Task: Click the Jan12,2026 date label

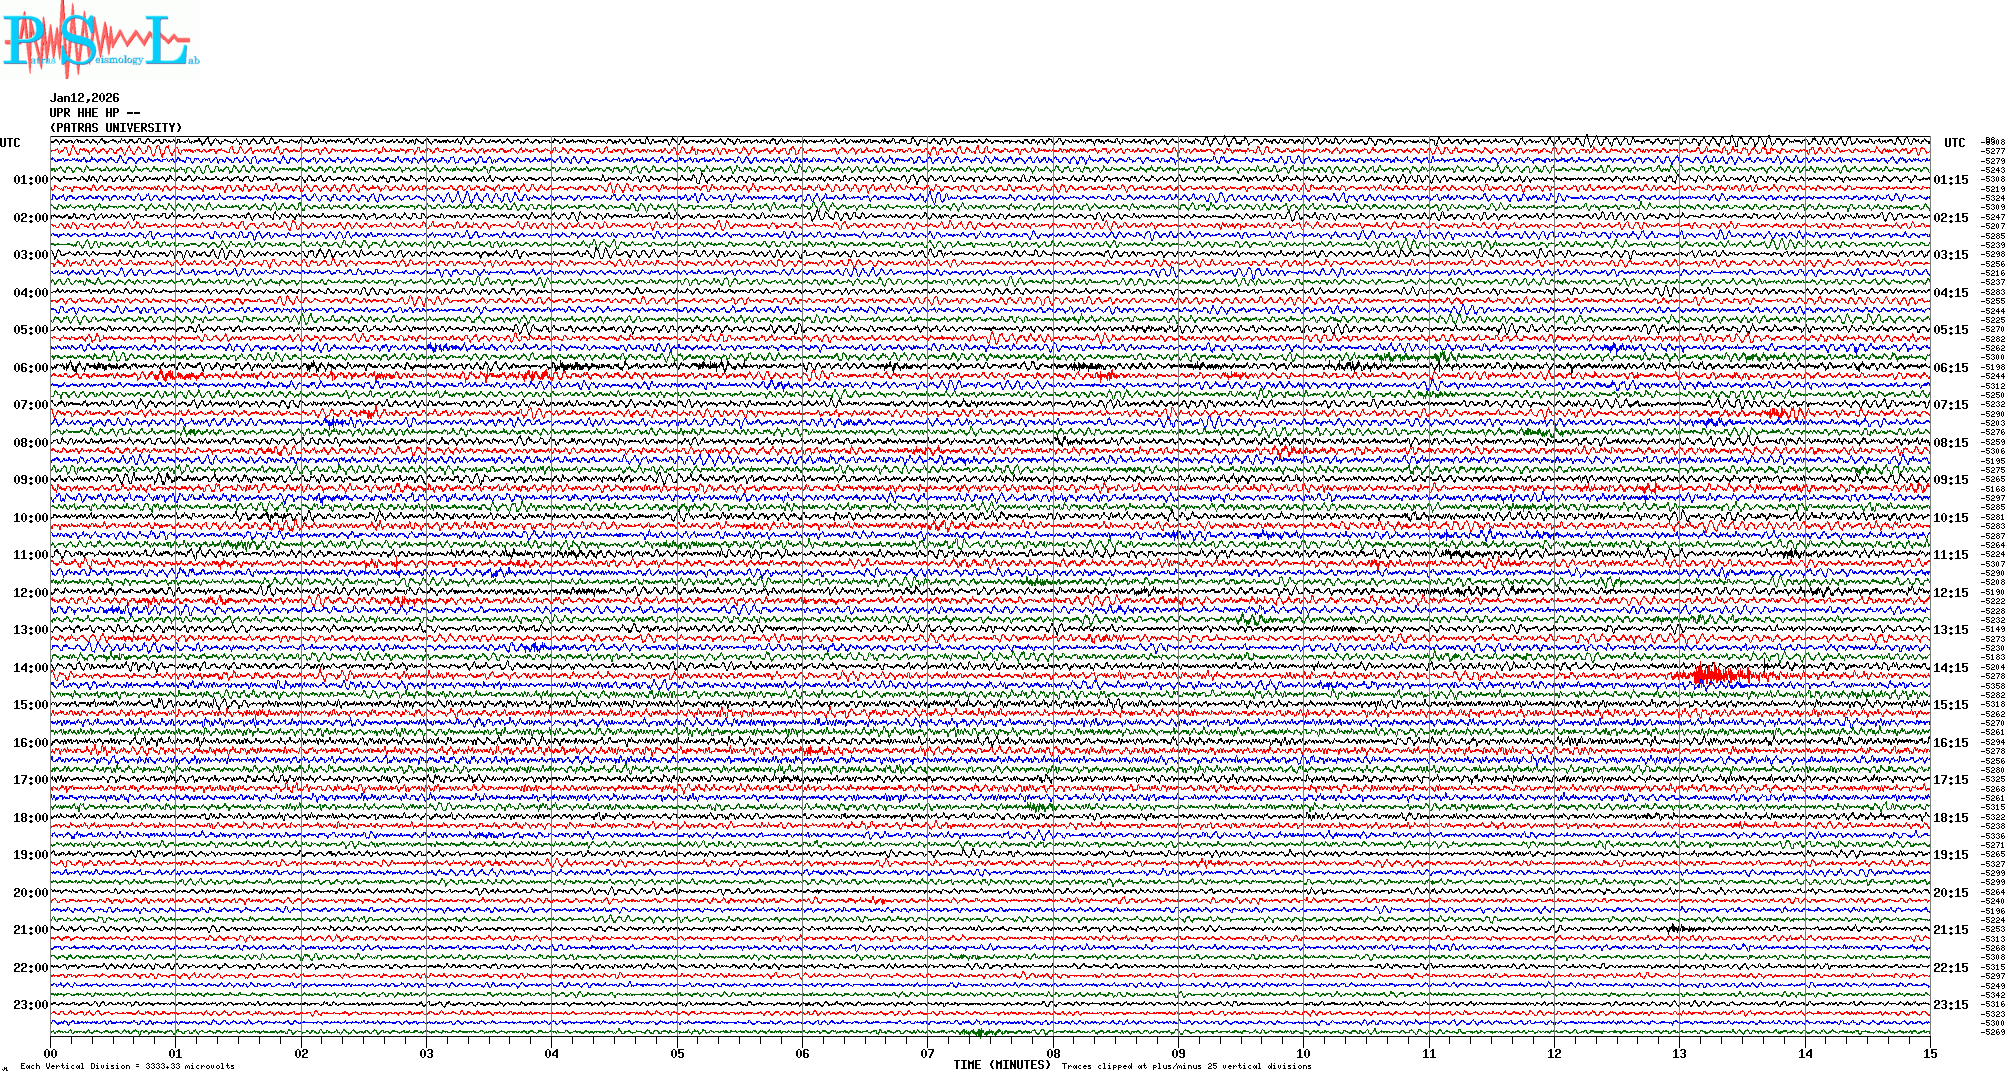Action: [84, 98]
